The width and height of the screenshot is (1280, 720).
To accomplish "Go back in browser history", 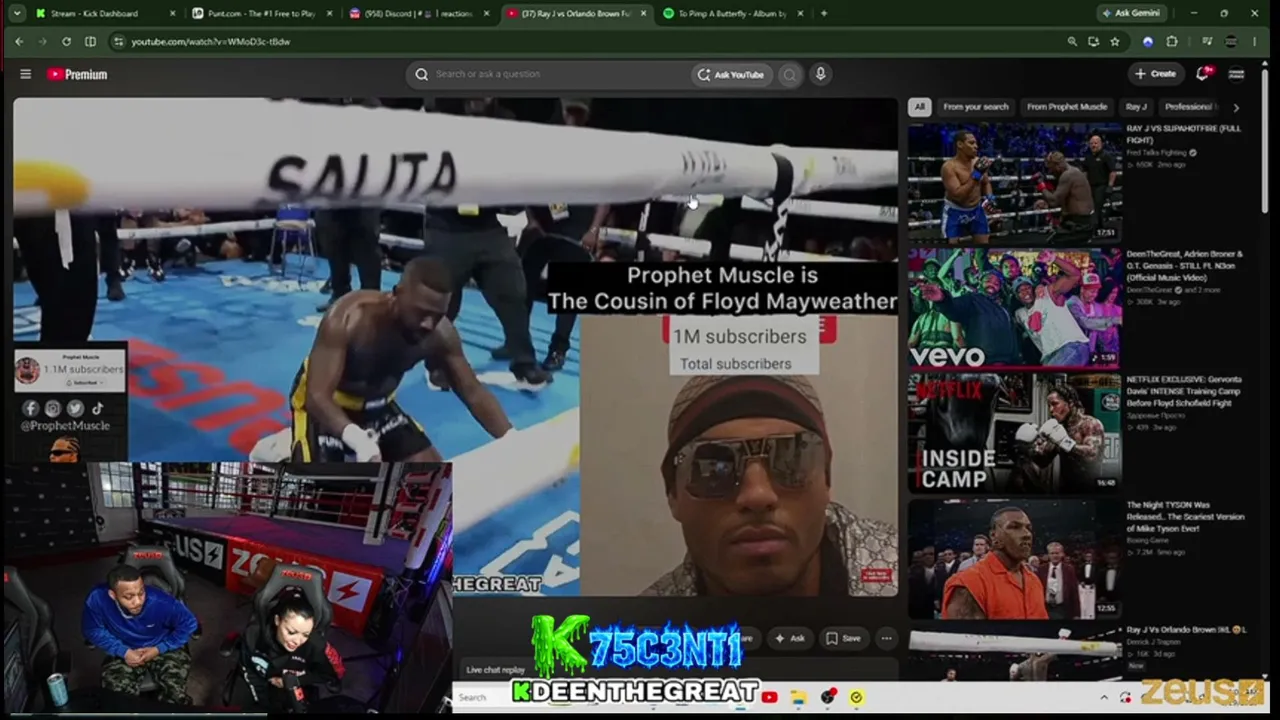I will click(x=19, y=42).
